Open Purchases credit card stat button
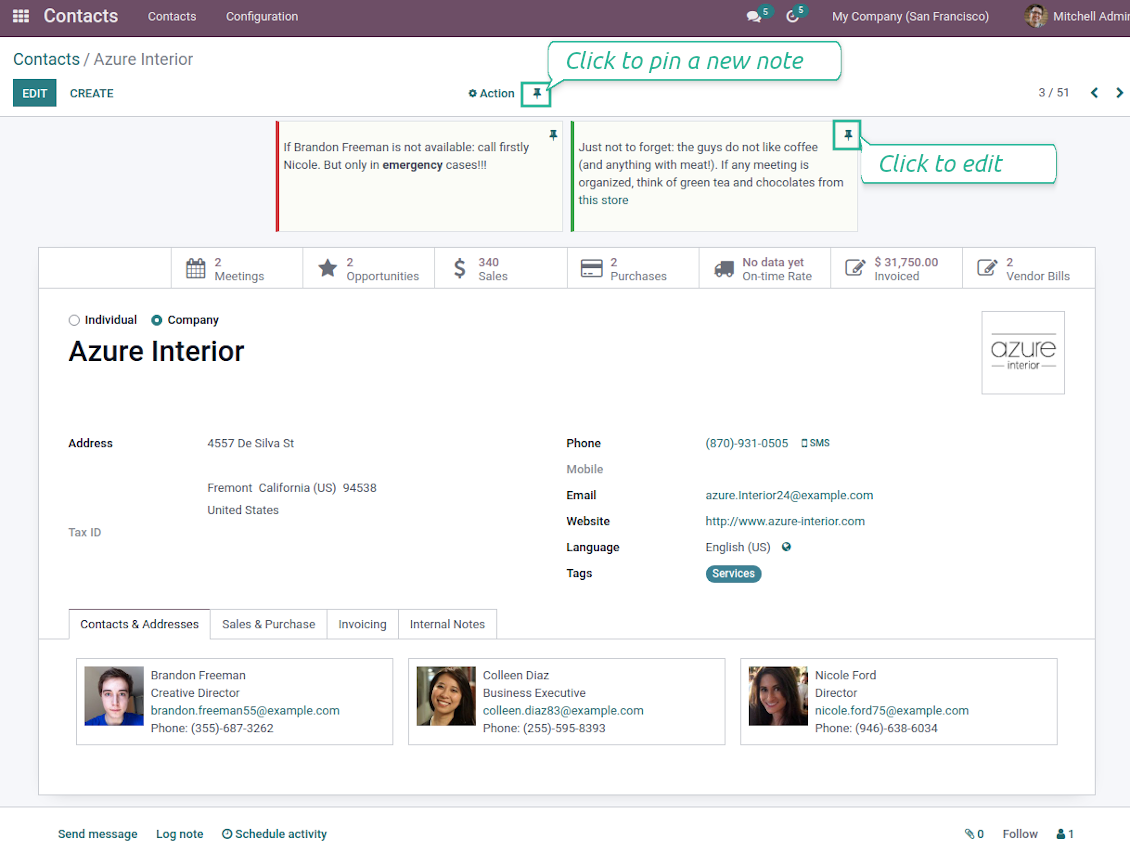1130x852 pixels. click(x=633, y=269)
